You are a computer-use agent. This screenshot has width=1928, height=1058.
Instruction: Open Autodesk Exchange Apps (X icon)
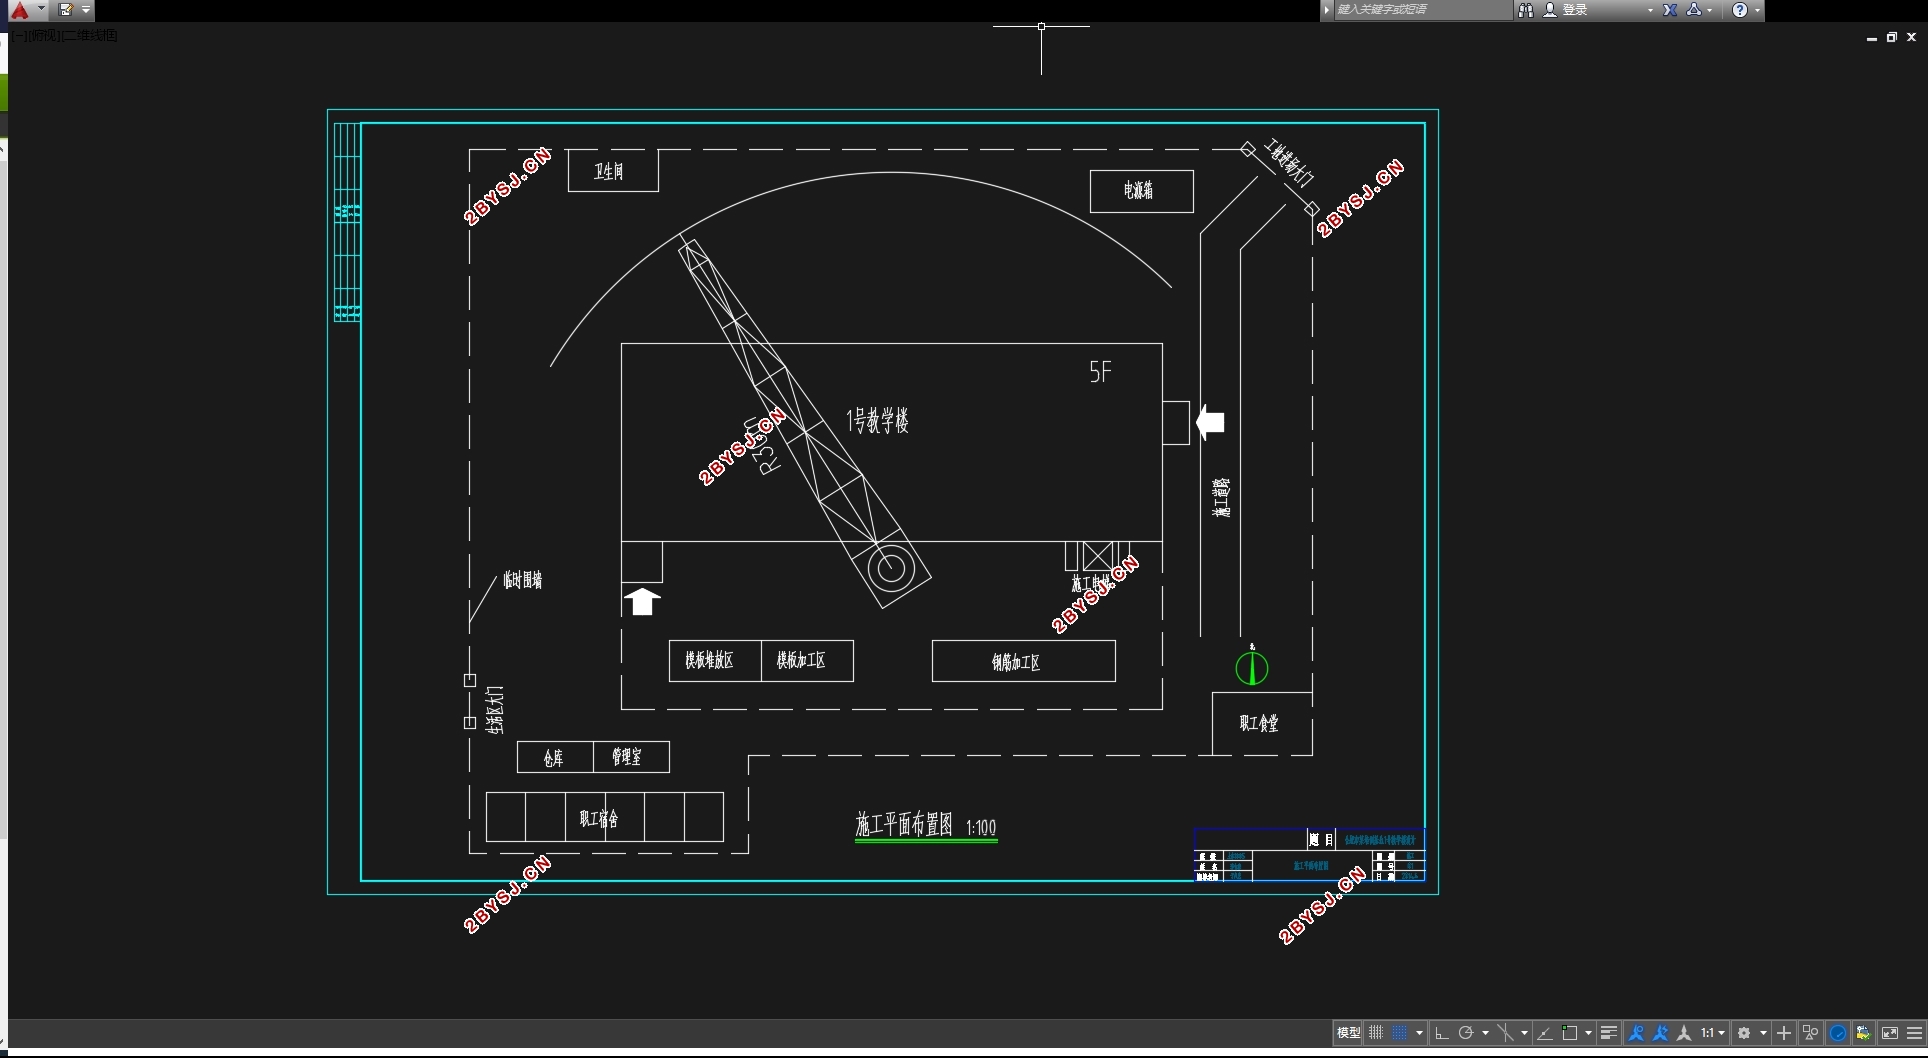1670,10
